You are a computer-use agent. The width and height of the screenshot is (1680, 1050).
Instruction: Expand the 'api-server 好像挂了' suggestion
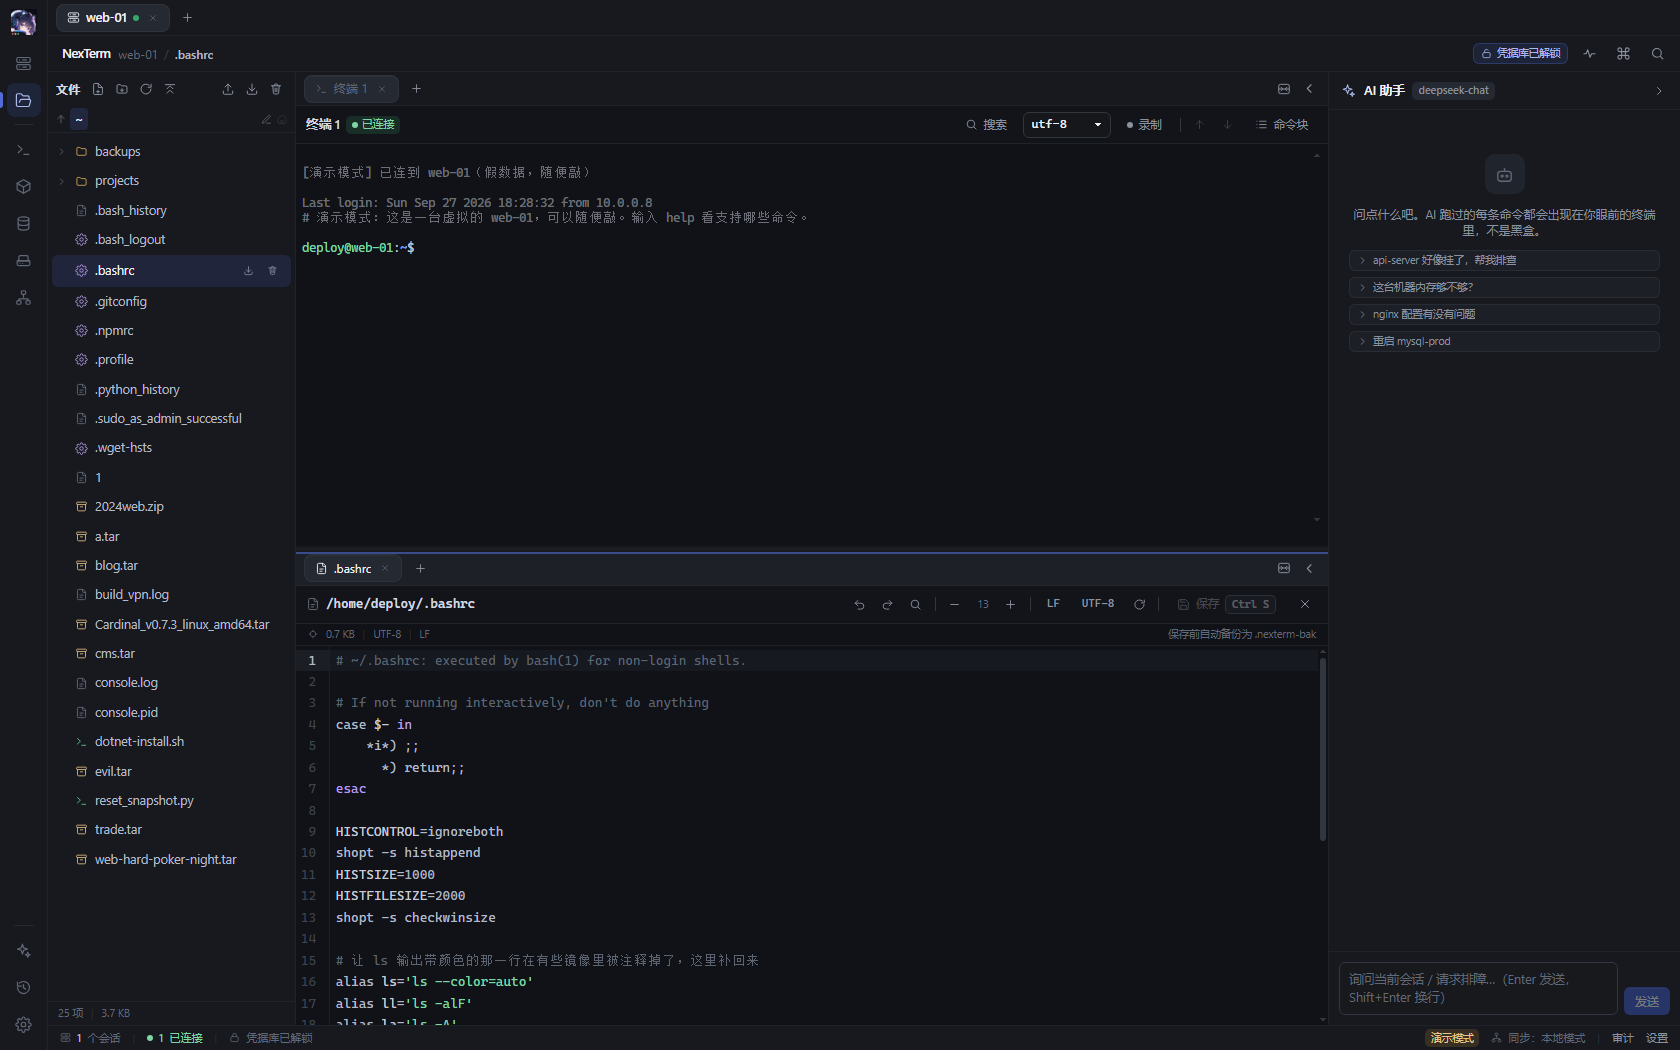[1504, 260]
